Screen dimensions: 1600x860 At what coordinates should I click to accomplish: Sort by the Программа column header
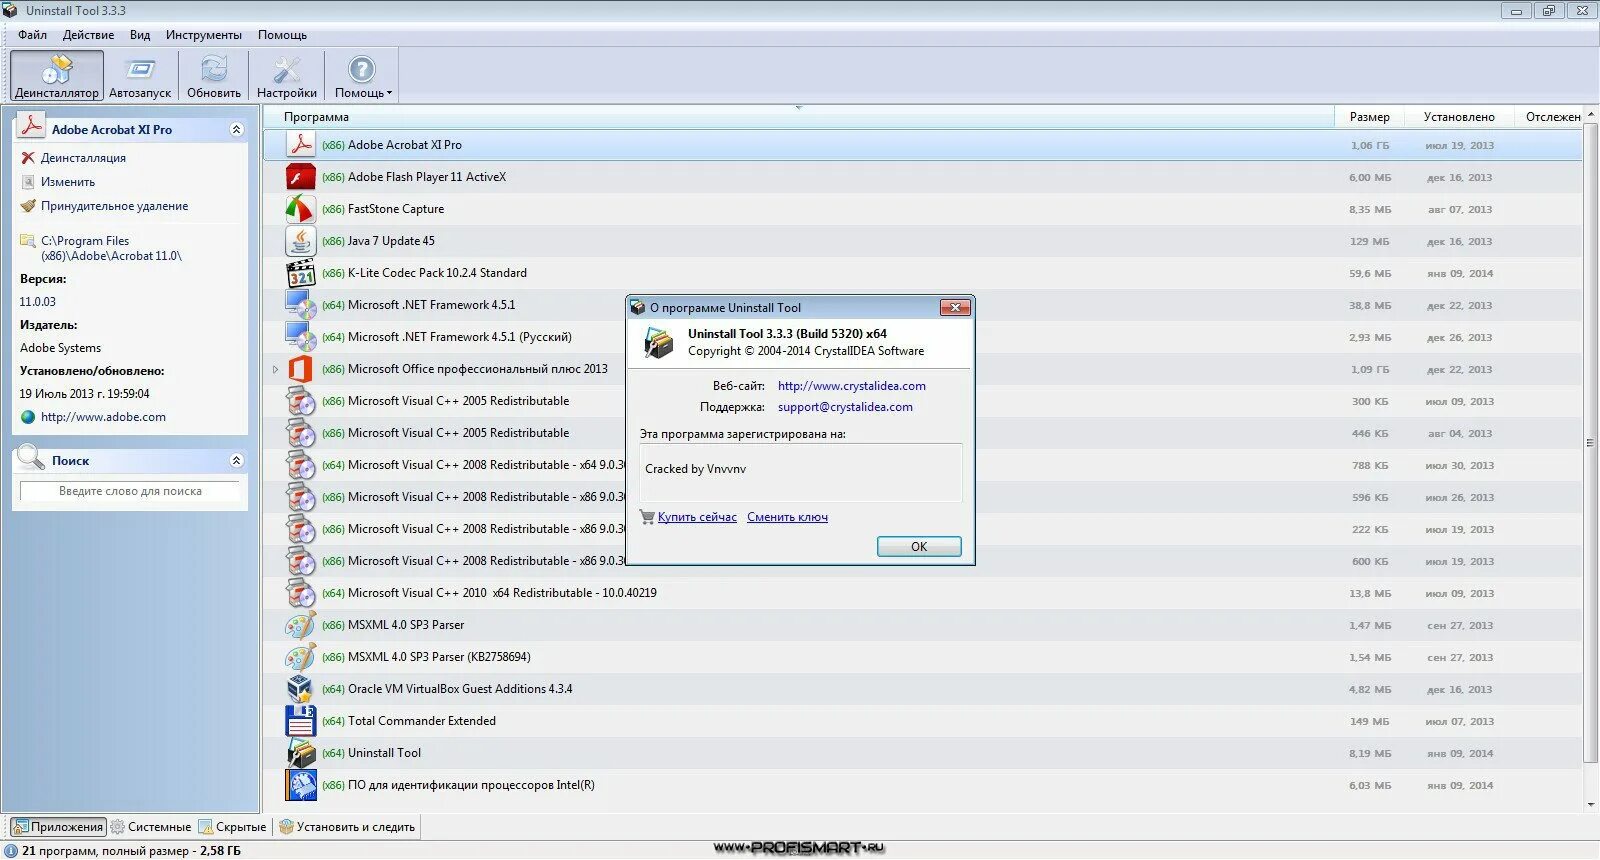799,117
